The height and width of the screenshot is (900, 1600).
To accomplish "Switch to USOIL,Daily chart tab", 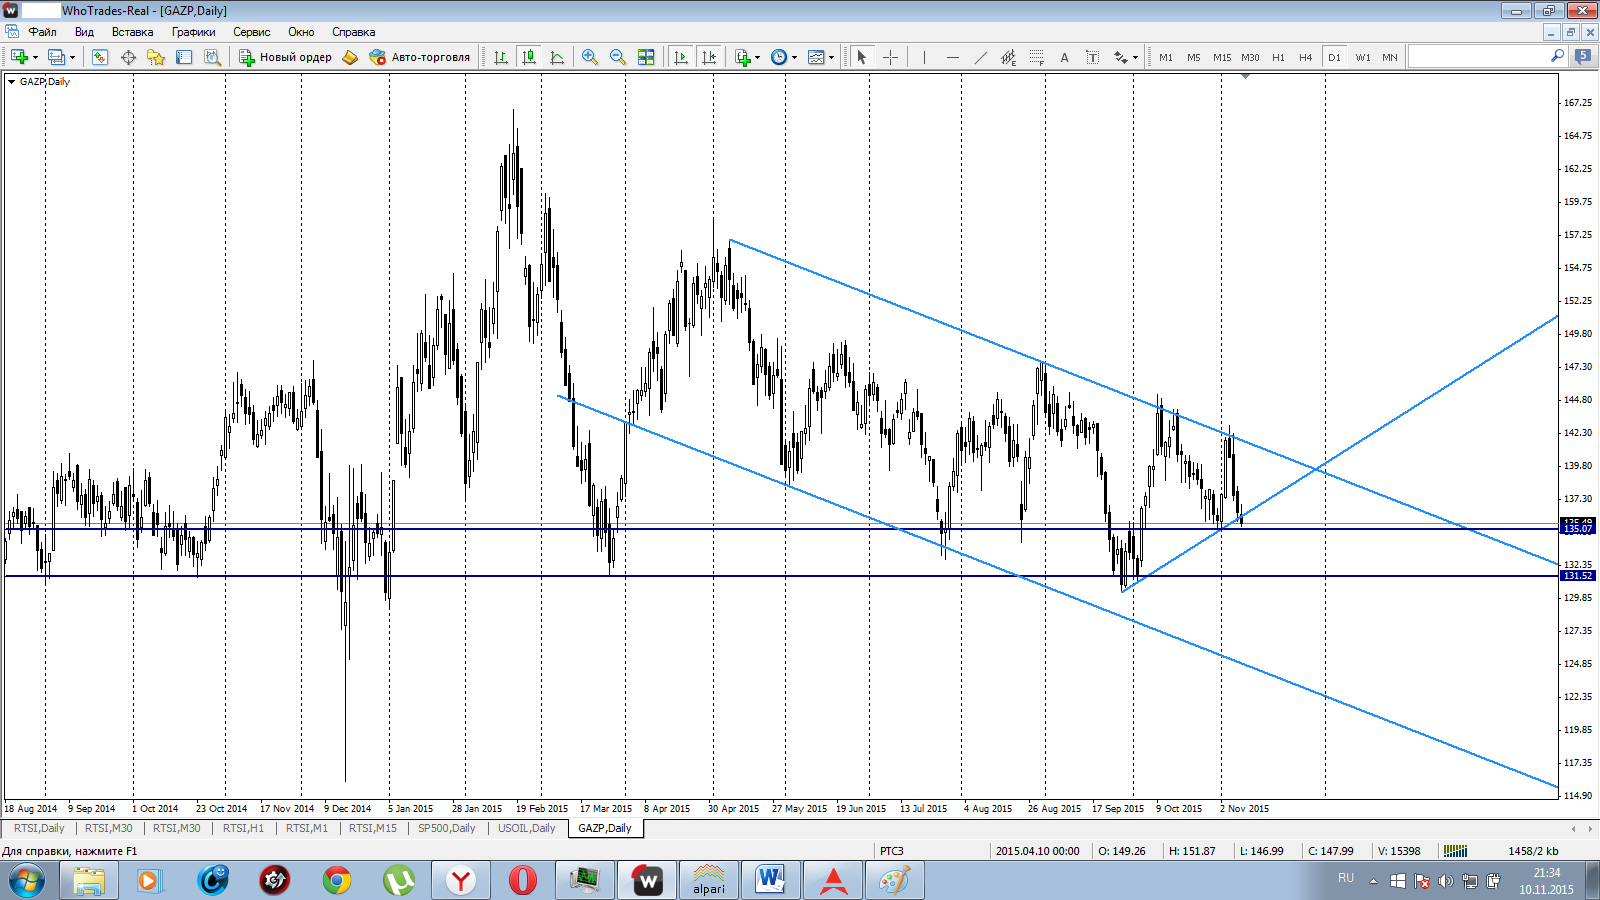I will point(526,828).
